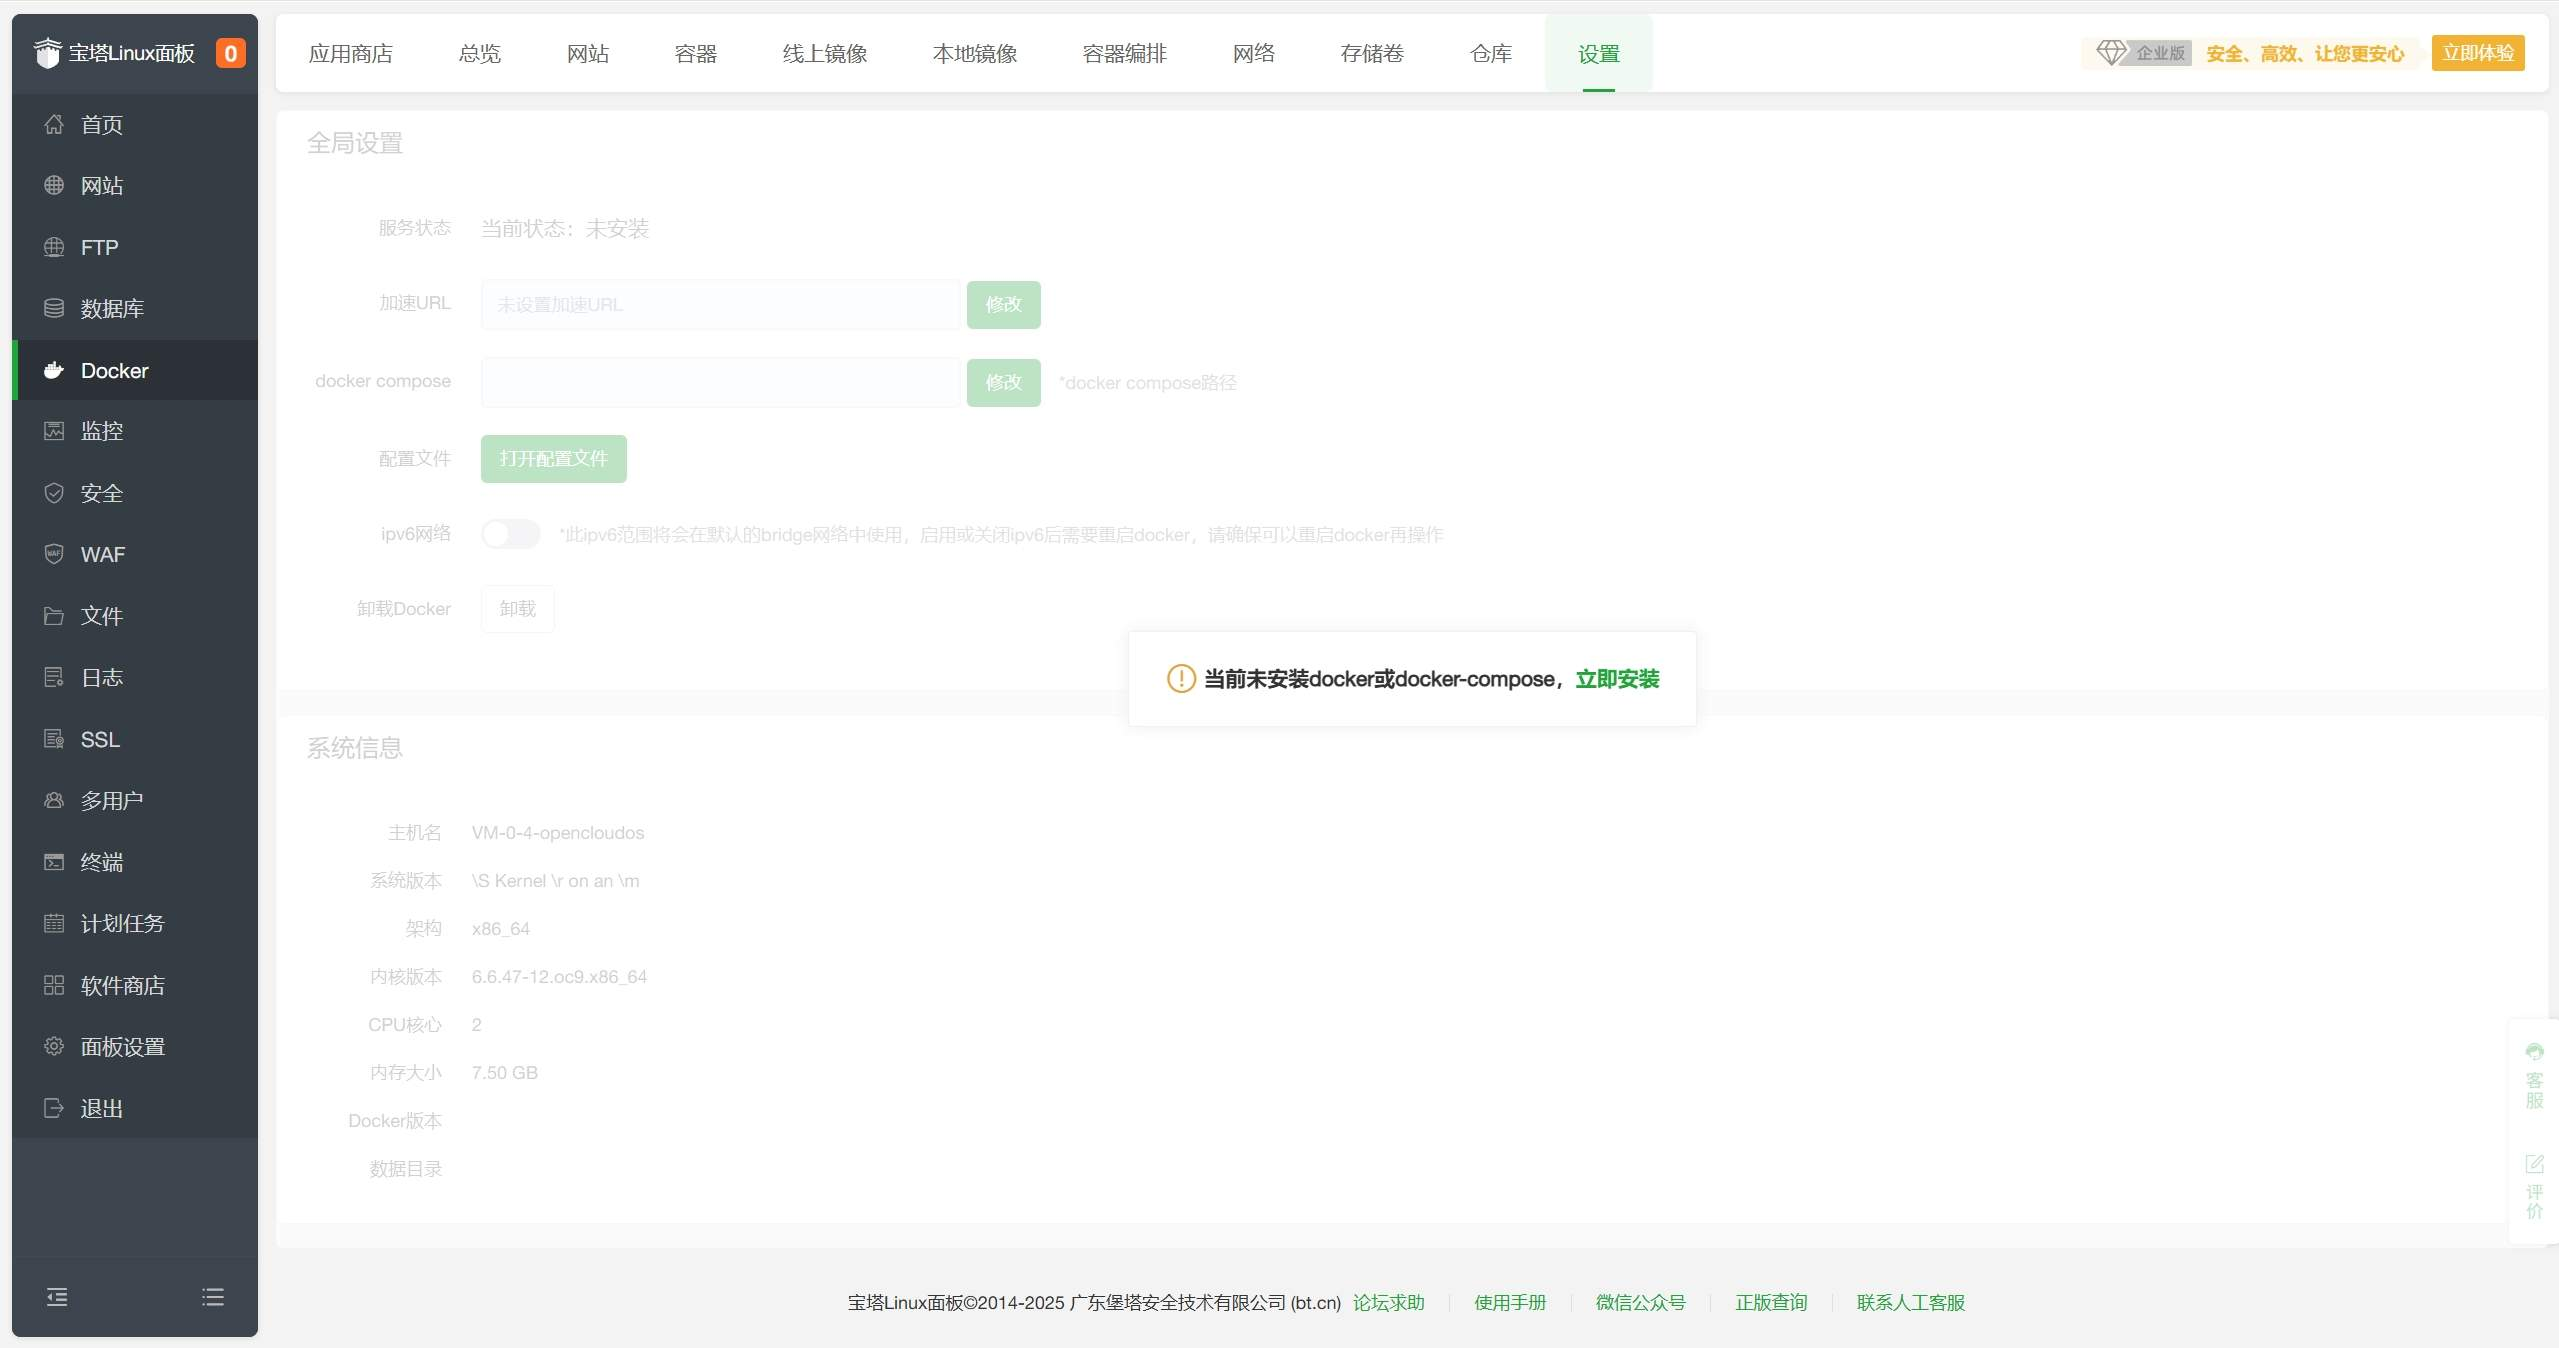Open the Database icon entry
The height and width of the screenshot is (1348, 2559).
(x=54, y=308)
